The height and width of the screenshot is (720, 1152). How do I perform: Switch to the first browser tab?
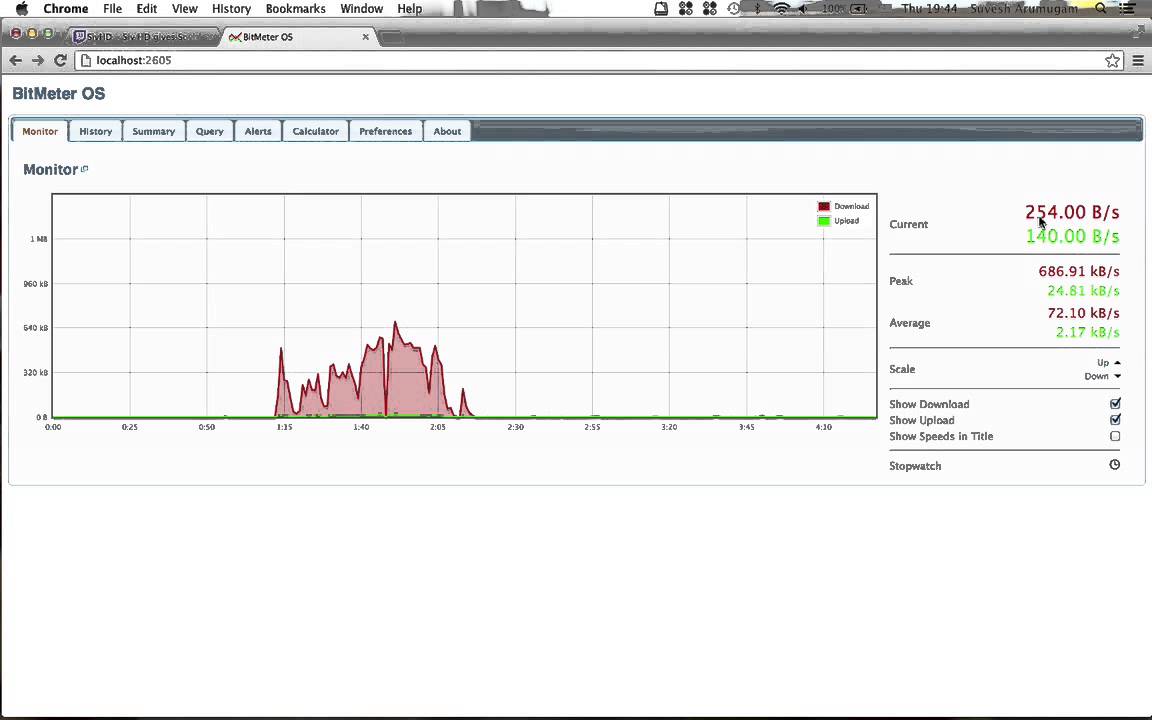(x=143, y=37)
